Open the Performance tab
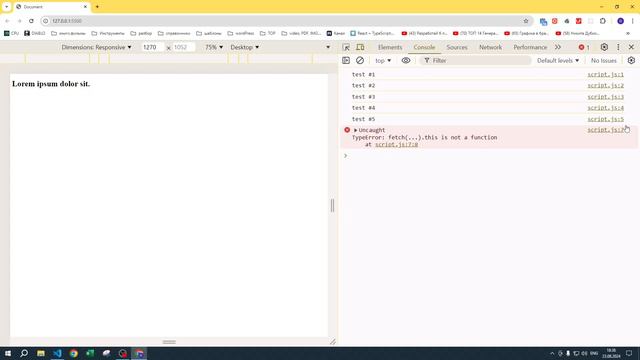Image resolution: width=640 pixels, height=360 pixels. tap(530, 47)
